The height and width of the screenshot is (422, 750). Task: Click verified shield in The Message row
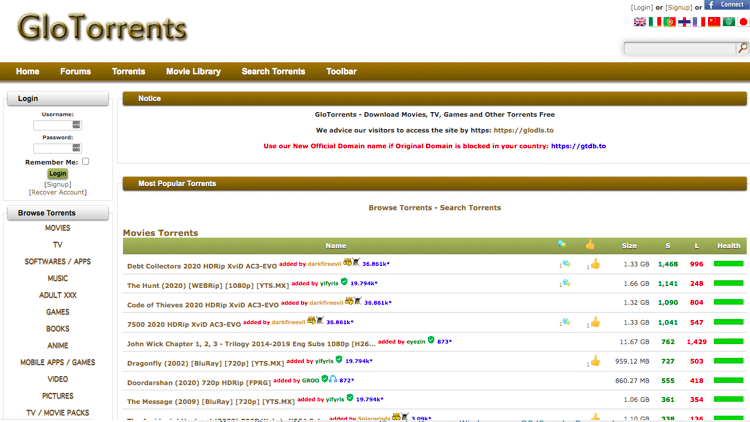click(x=350, y=398)
